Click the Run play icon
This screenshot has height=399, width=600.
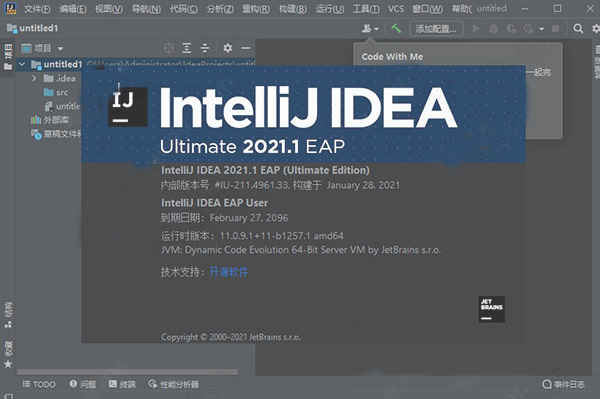click(x=476, y=29)
